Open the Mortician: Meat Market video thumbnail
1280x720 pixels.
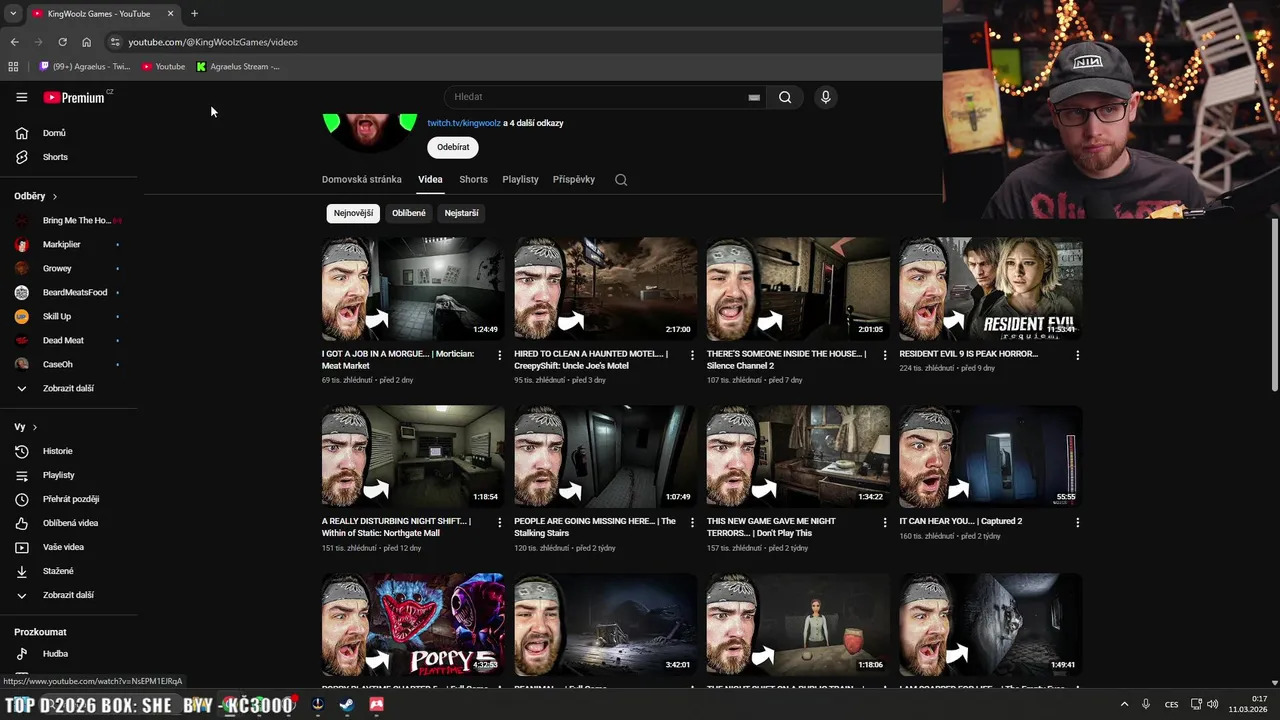413,289
